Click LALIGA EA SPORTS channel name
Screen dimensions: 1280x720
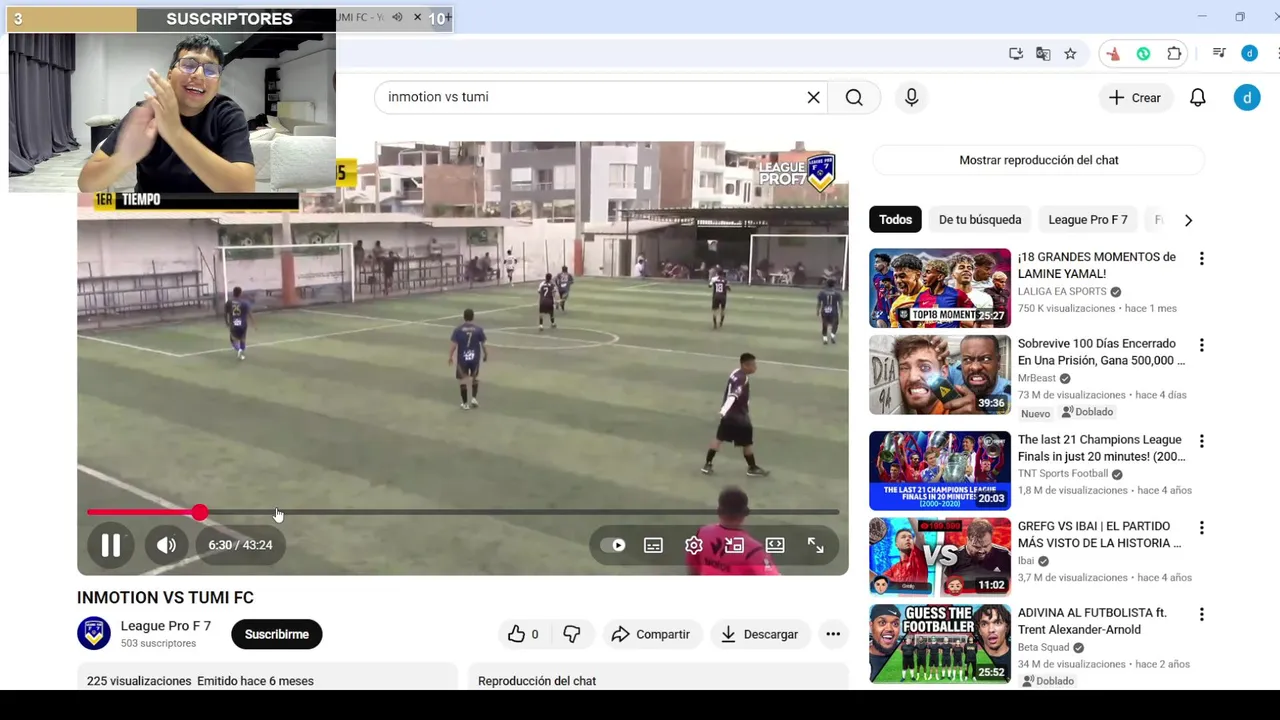(x=1062, y=292)
